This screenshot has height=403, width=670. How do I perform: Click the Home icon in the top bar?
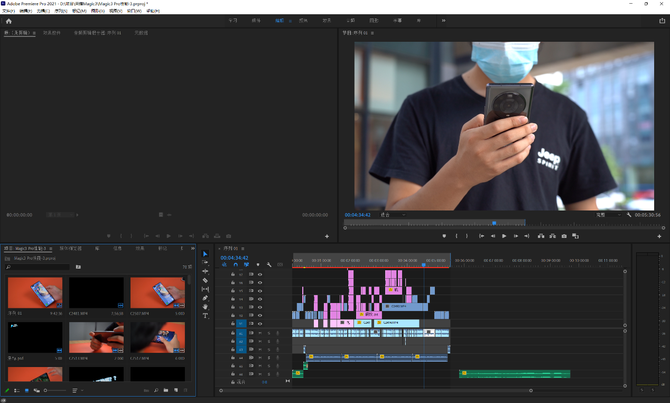[x=9, y=20]
